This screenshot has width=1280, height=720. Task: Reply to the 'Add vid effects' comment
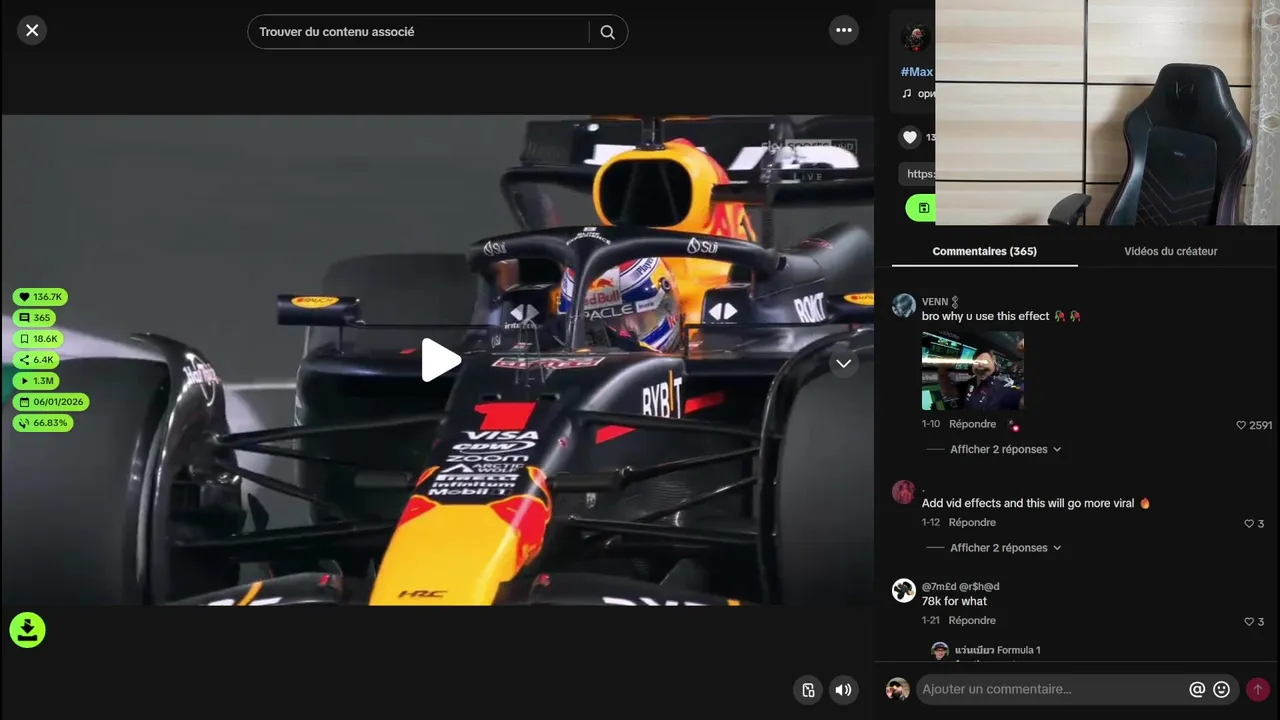click(x=972, y=523)
